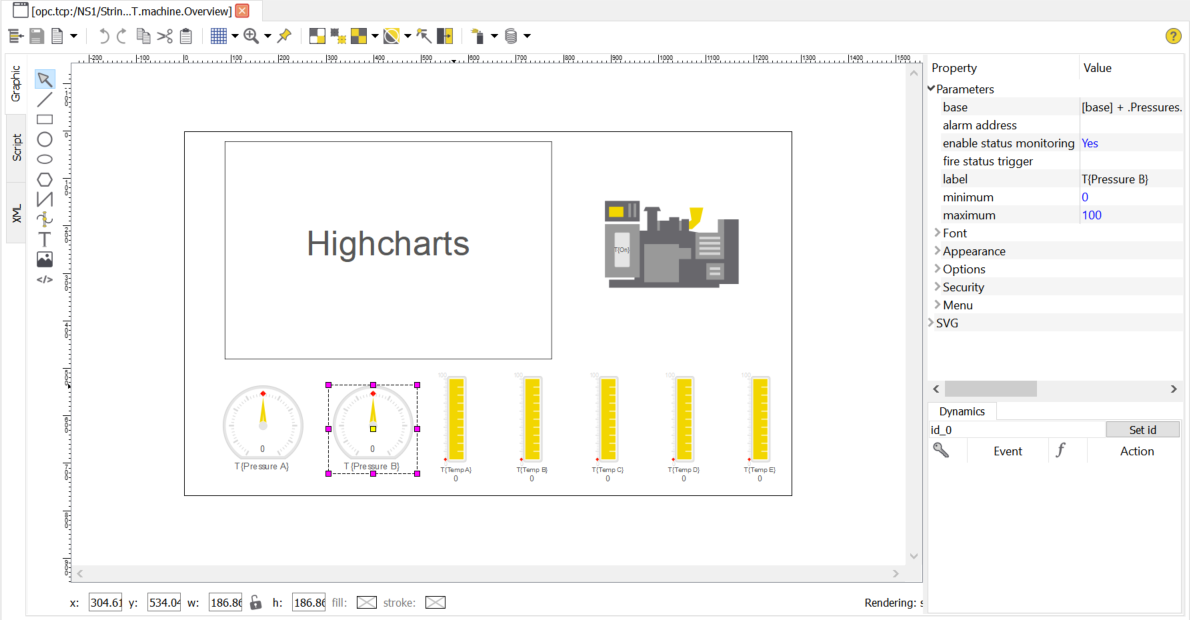Select the Line drawing tool

(x=44, y=99)
